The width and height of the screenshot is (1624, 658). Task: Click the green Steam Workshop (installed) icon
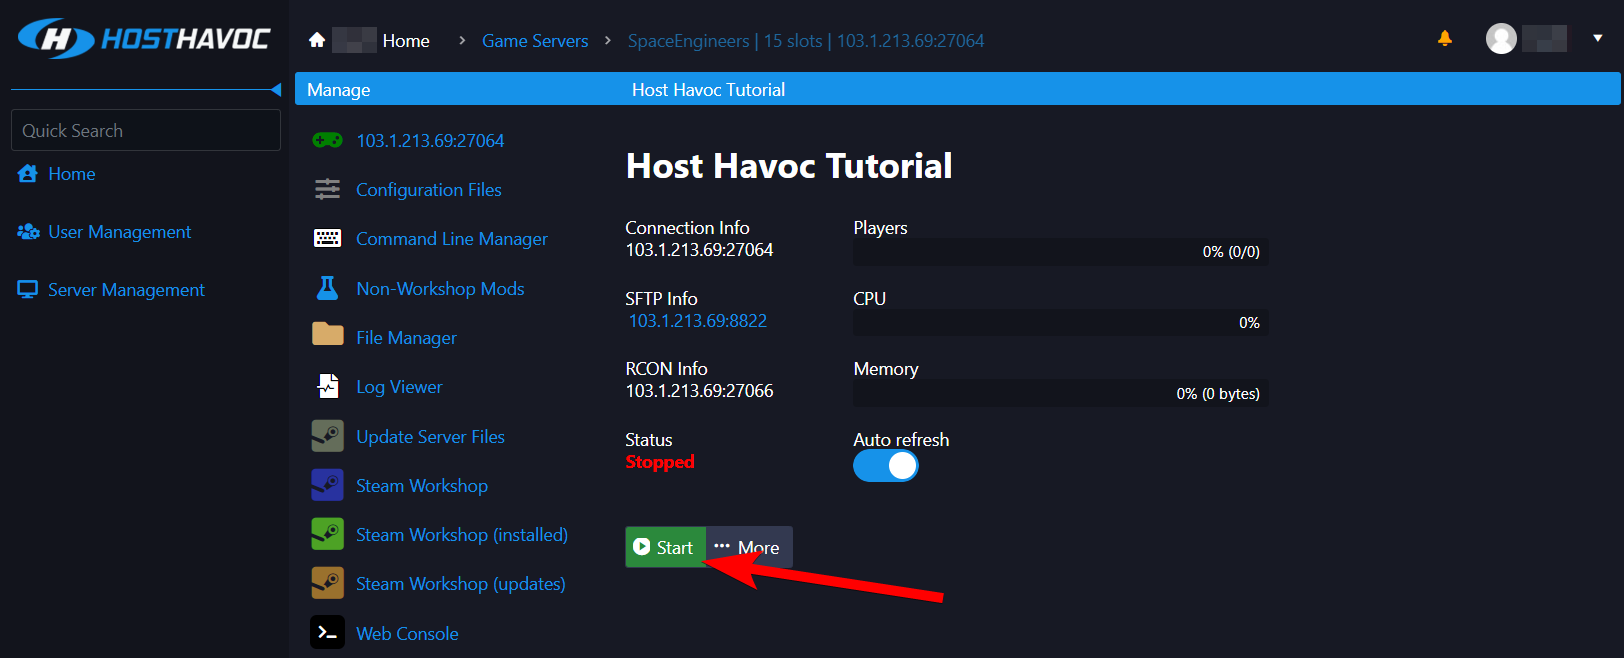click(328, 534)
